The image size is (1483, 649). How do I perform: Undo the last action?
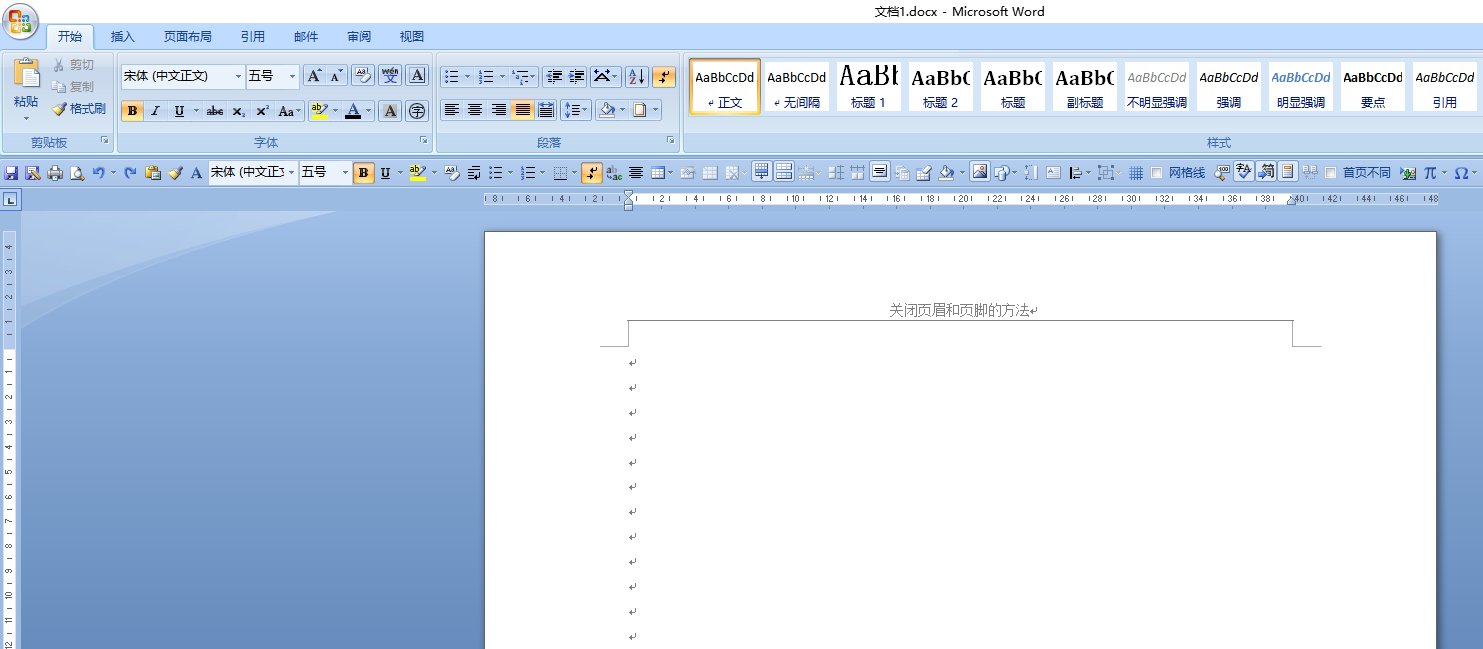pyautogui.click(x=98, y=173)
